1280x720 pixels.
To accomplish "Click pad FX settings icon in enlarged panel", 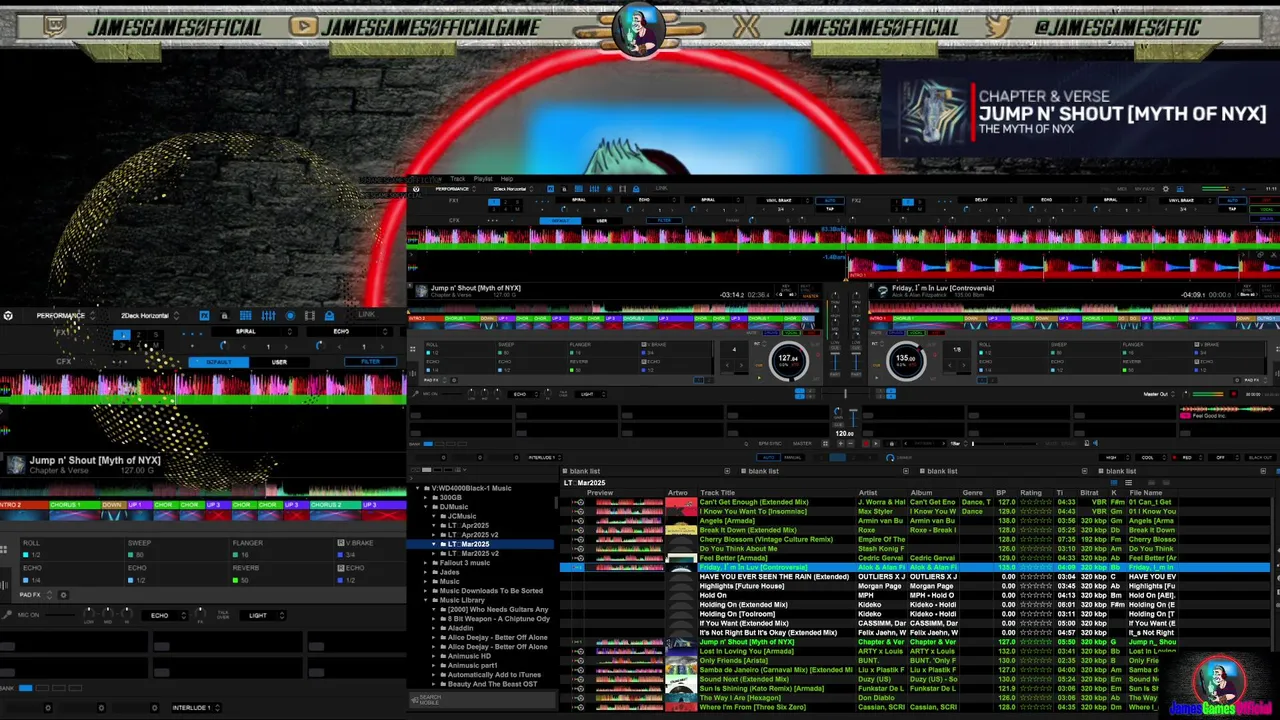I will [64, 595].
